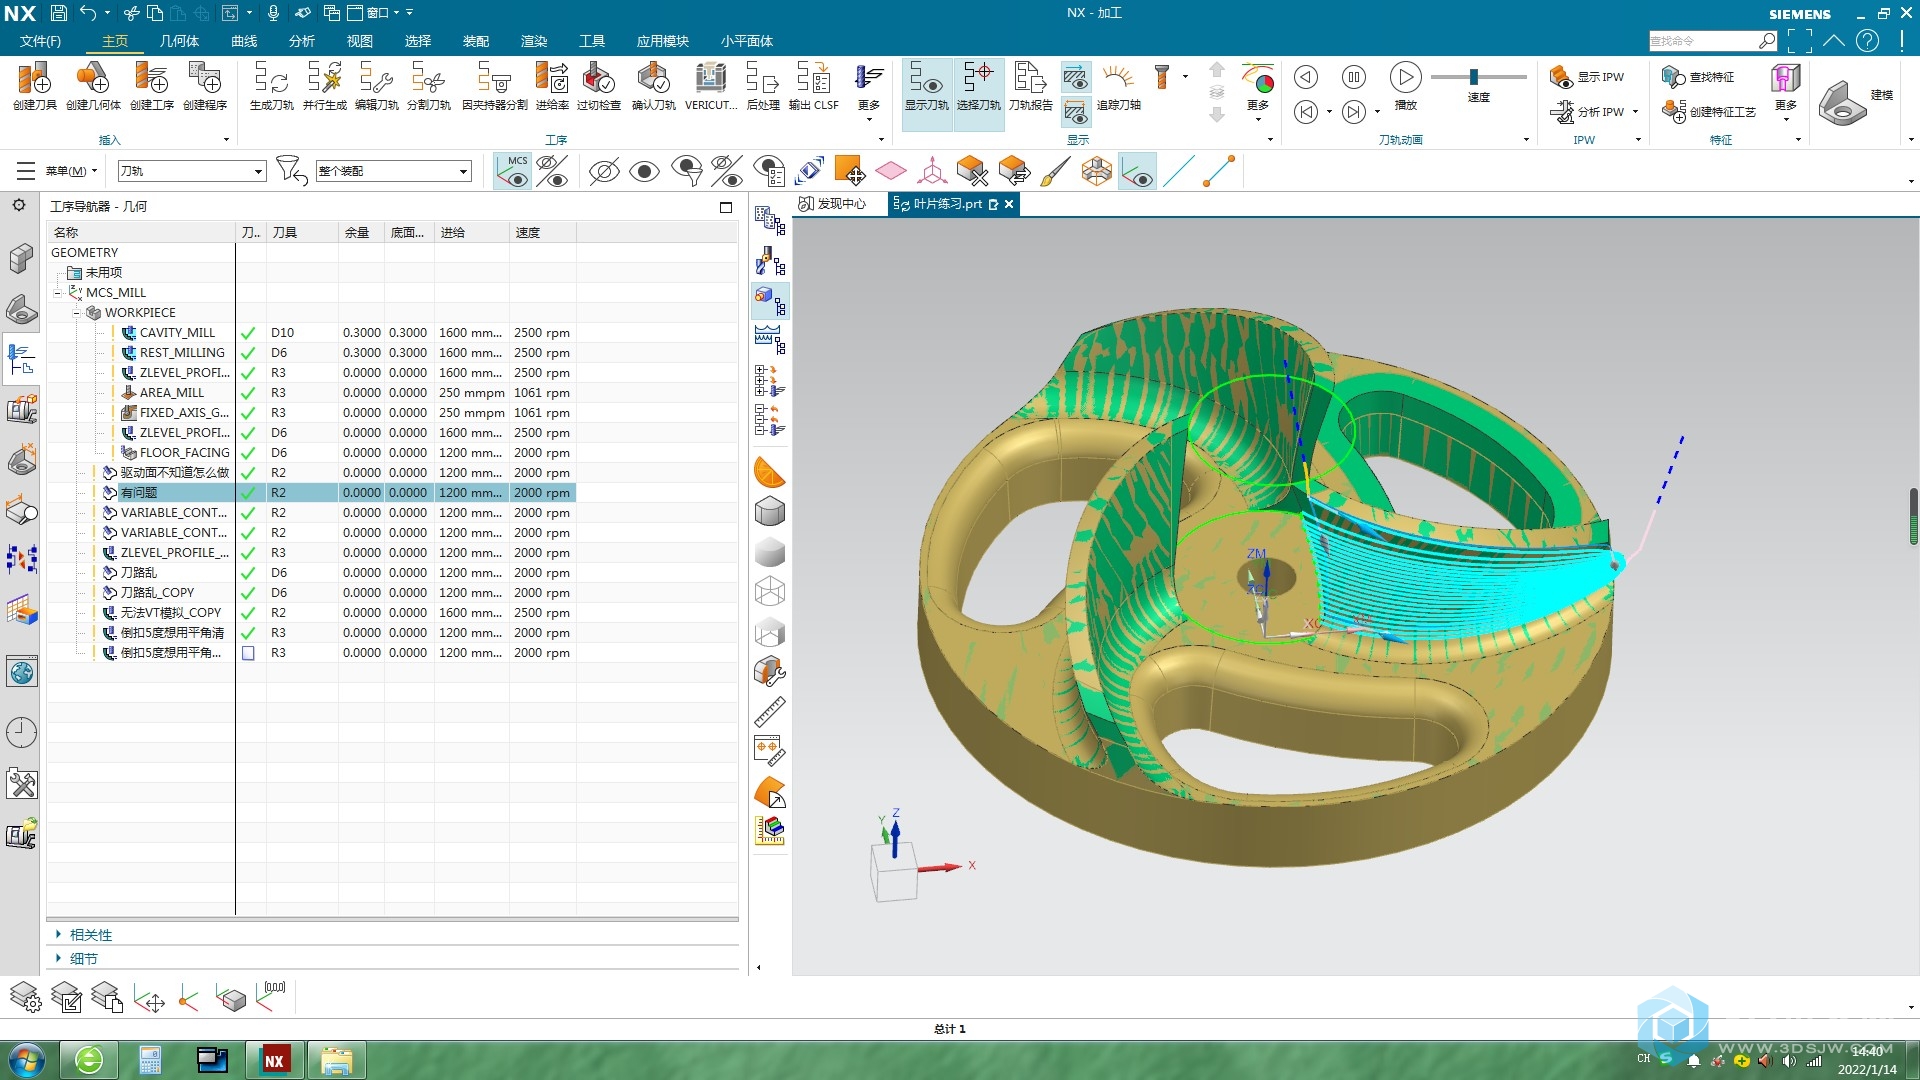Switch to the 发现中心 document tab

[832, 204]
